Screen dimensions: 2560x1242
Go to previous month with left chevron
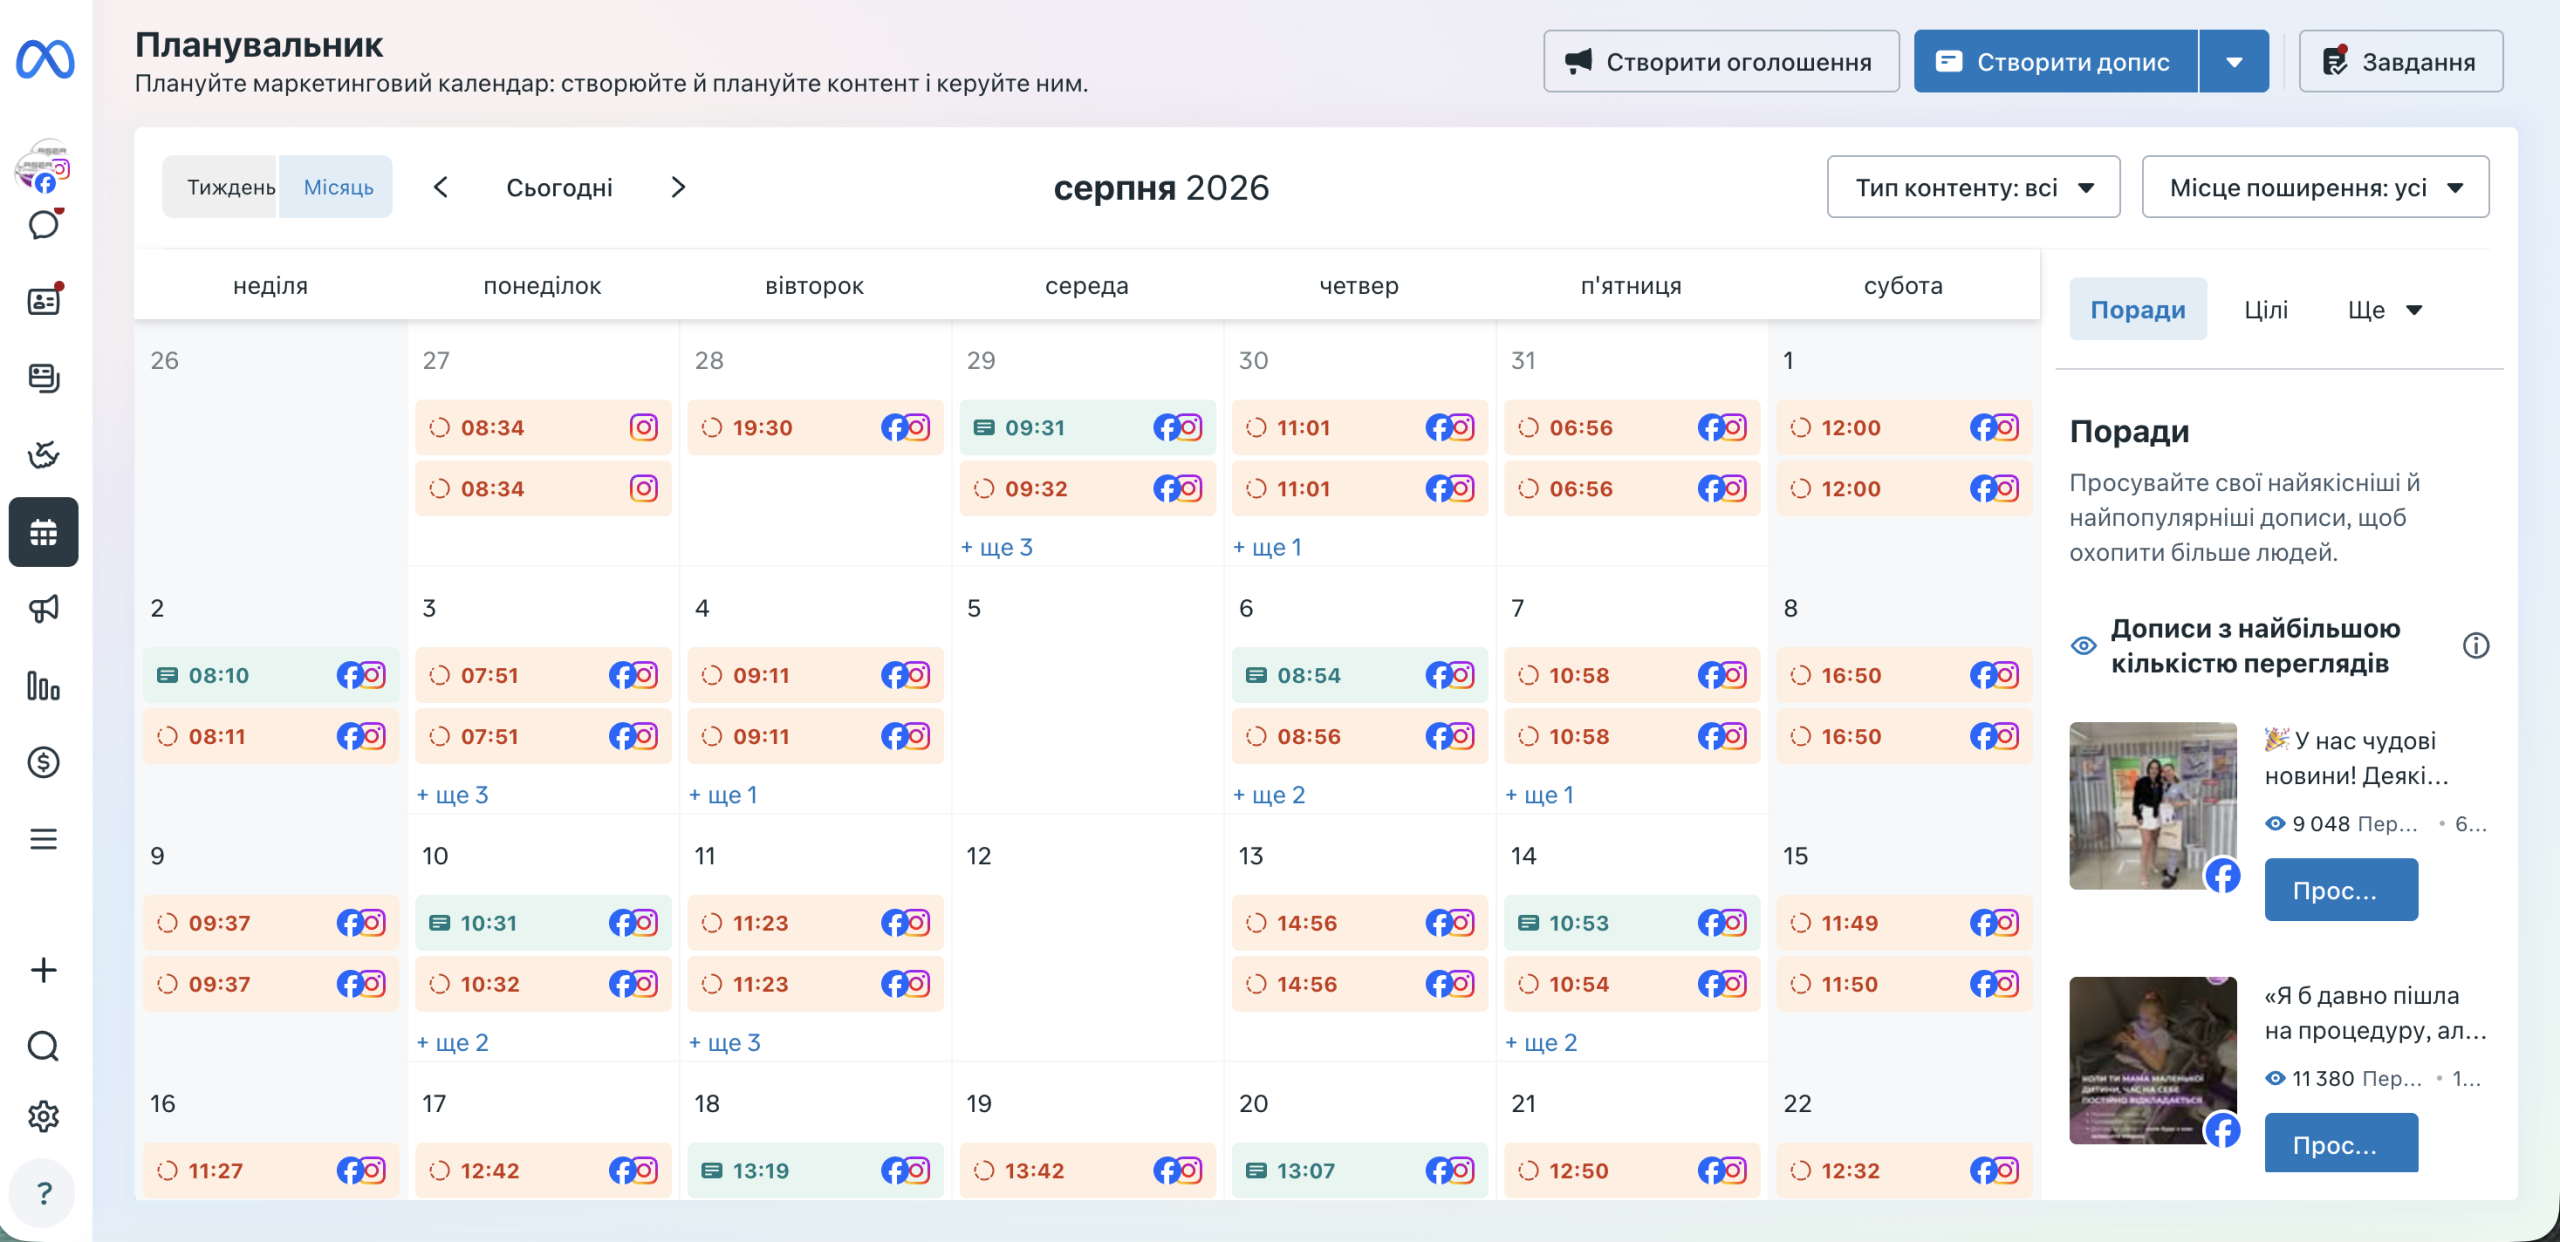pyautogui.click(x=441, y=187)
